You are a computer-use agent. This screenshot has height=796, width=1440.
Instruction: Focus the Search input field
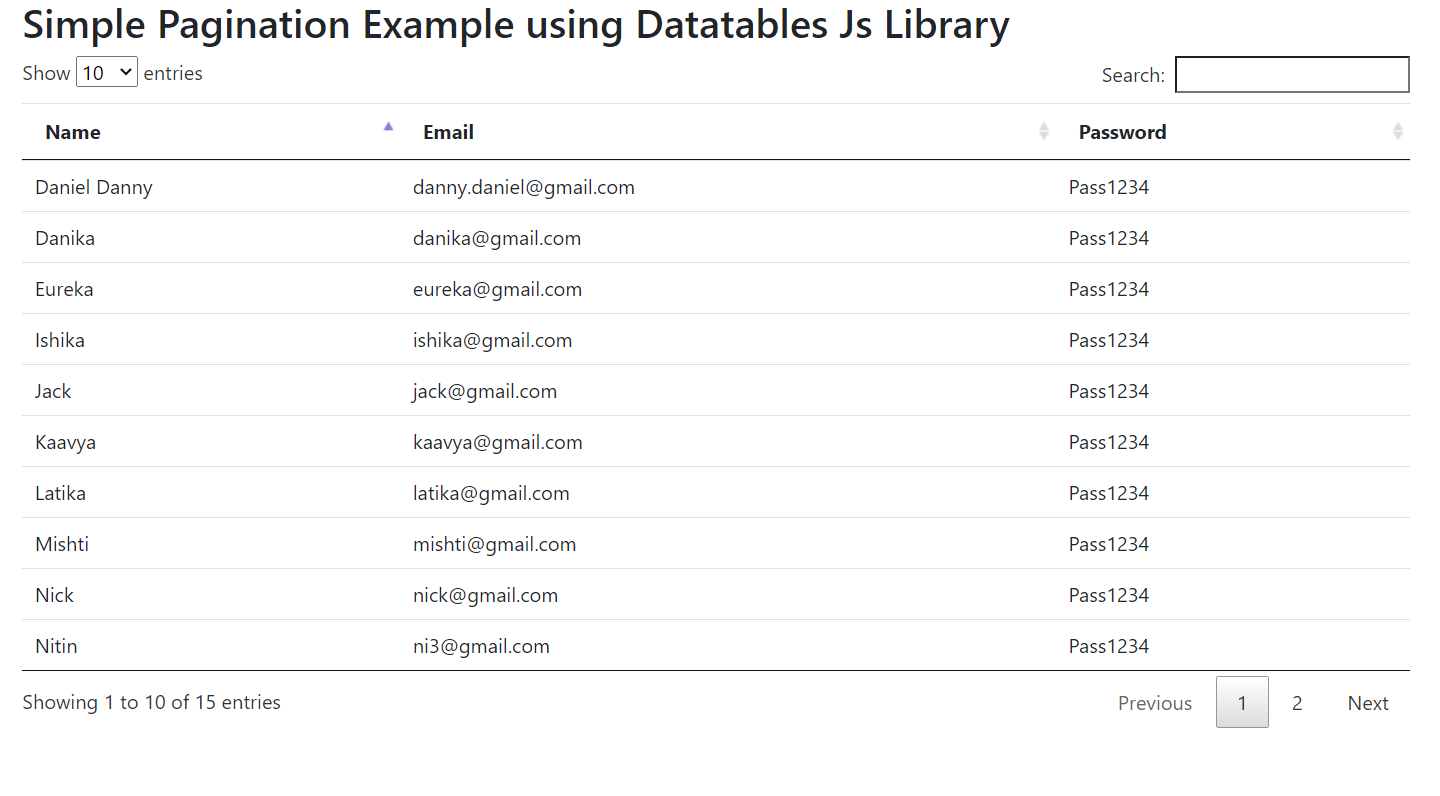(1292, 74)
